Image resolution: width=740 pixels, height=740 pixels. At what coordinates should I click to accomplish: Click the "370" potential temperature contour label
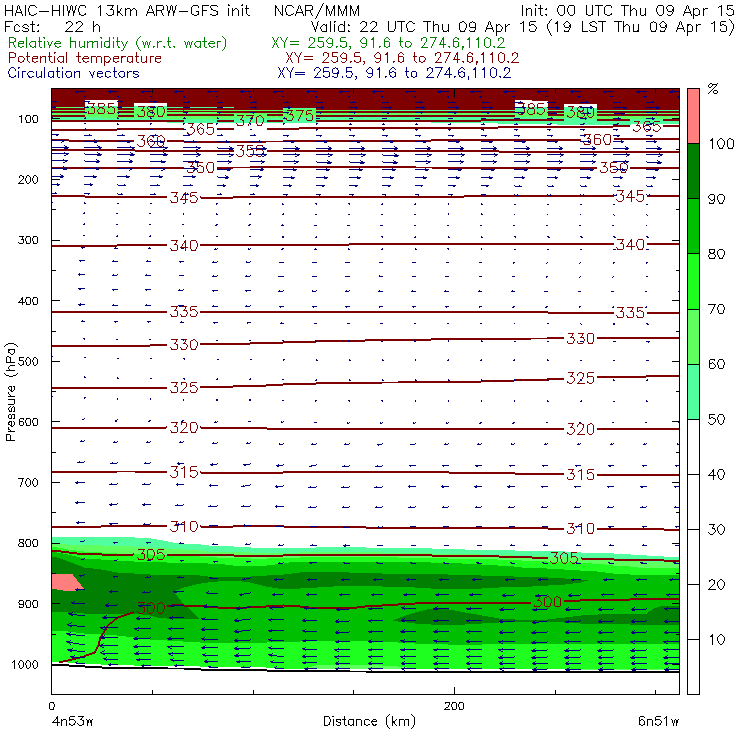coord(250,121)
